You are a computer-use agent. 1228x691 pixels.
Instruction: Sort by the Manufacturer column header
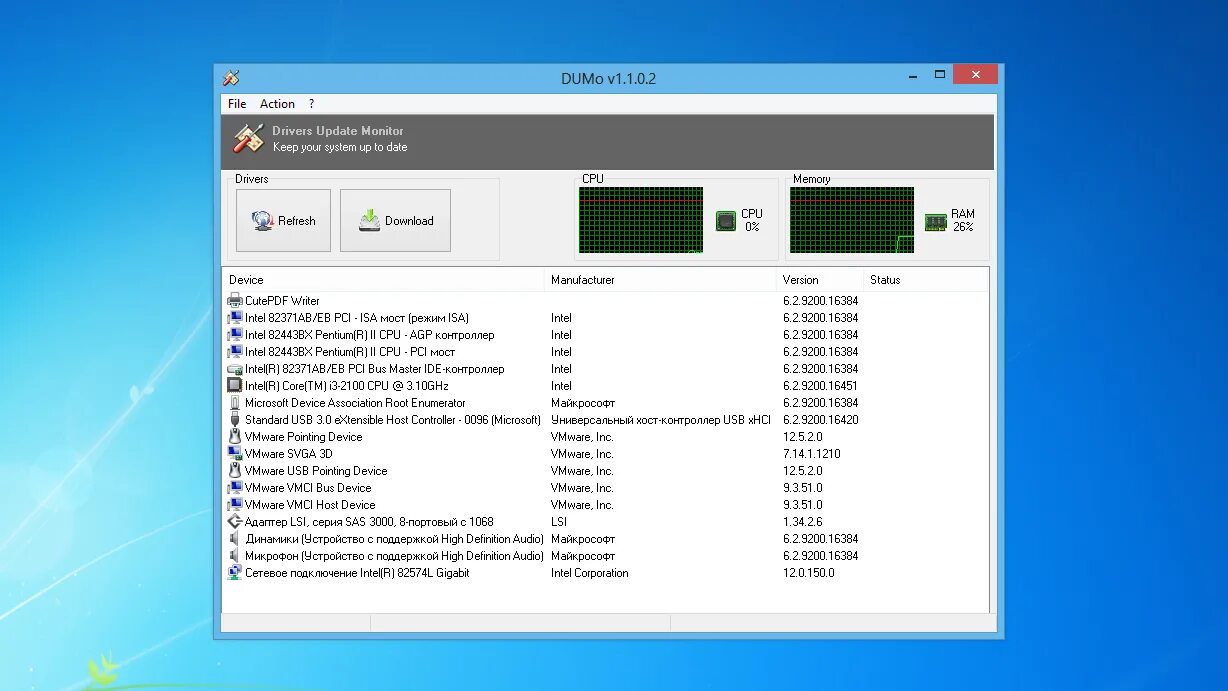click(x=661, y=280)
